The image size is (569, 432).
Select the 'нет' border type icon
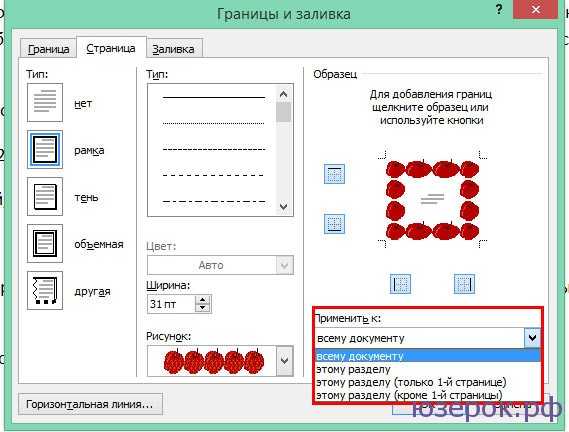(45, 102)
